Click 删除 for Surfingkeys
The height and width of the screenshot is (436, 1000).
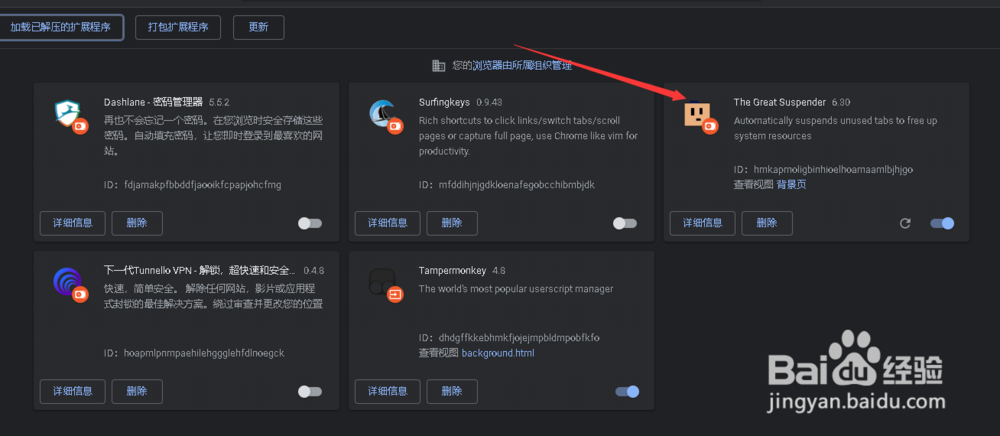point(452,223)
